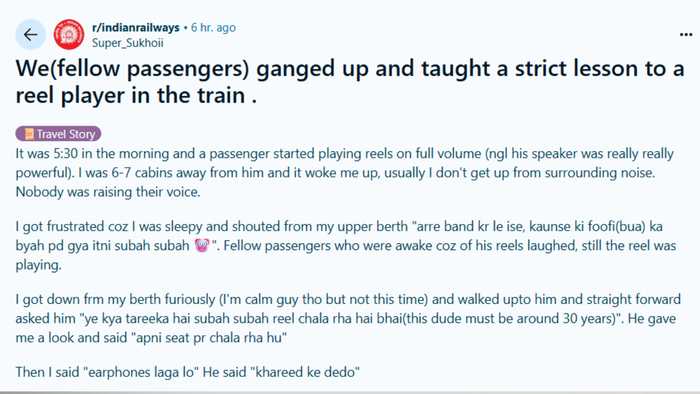The height and width of the screenshot is (394, 700).
Task: Click the clown emoji in the post
Action: point(202,245)
